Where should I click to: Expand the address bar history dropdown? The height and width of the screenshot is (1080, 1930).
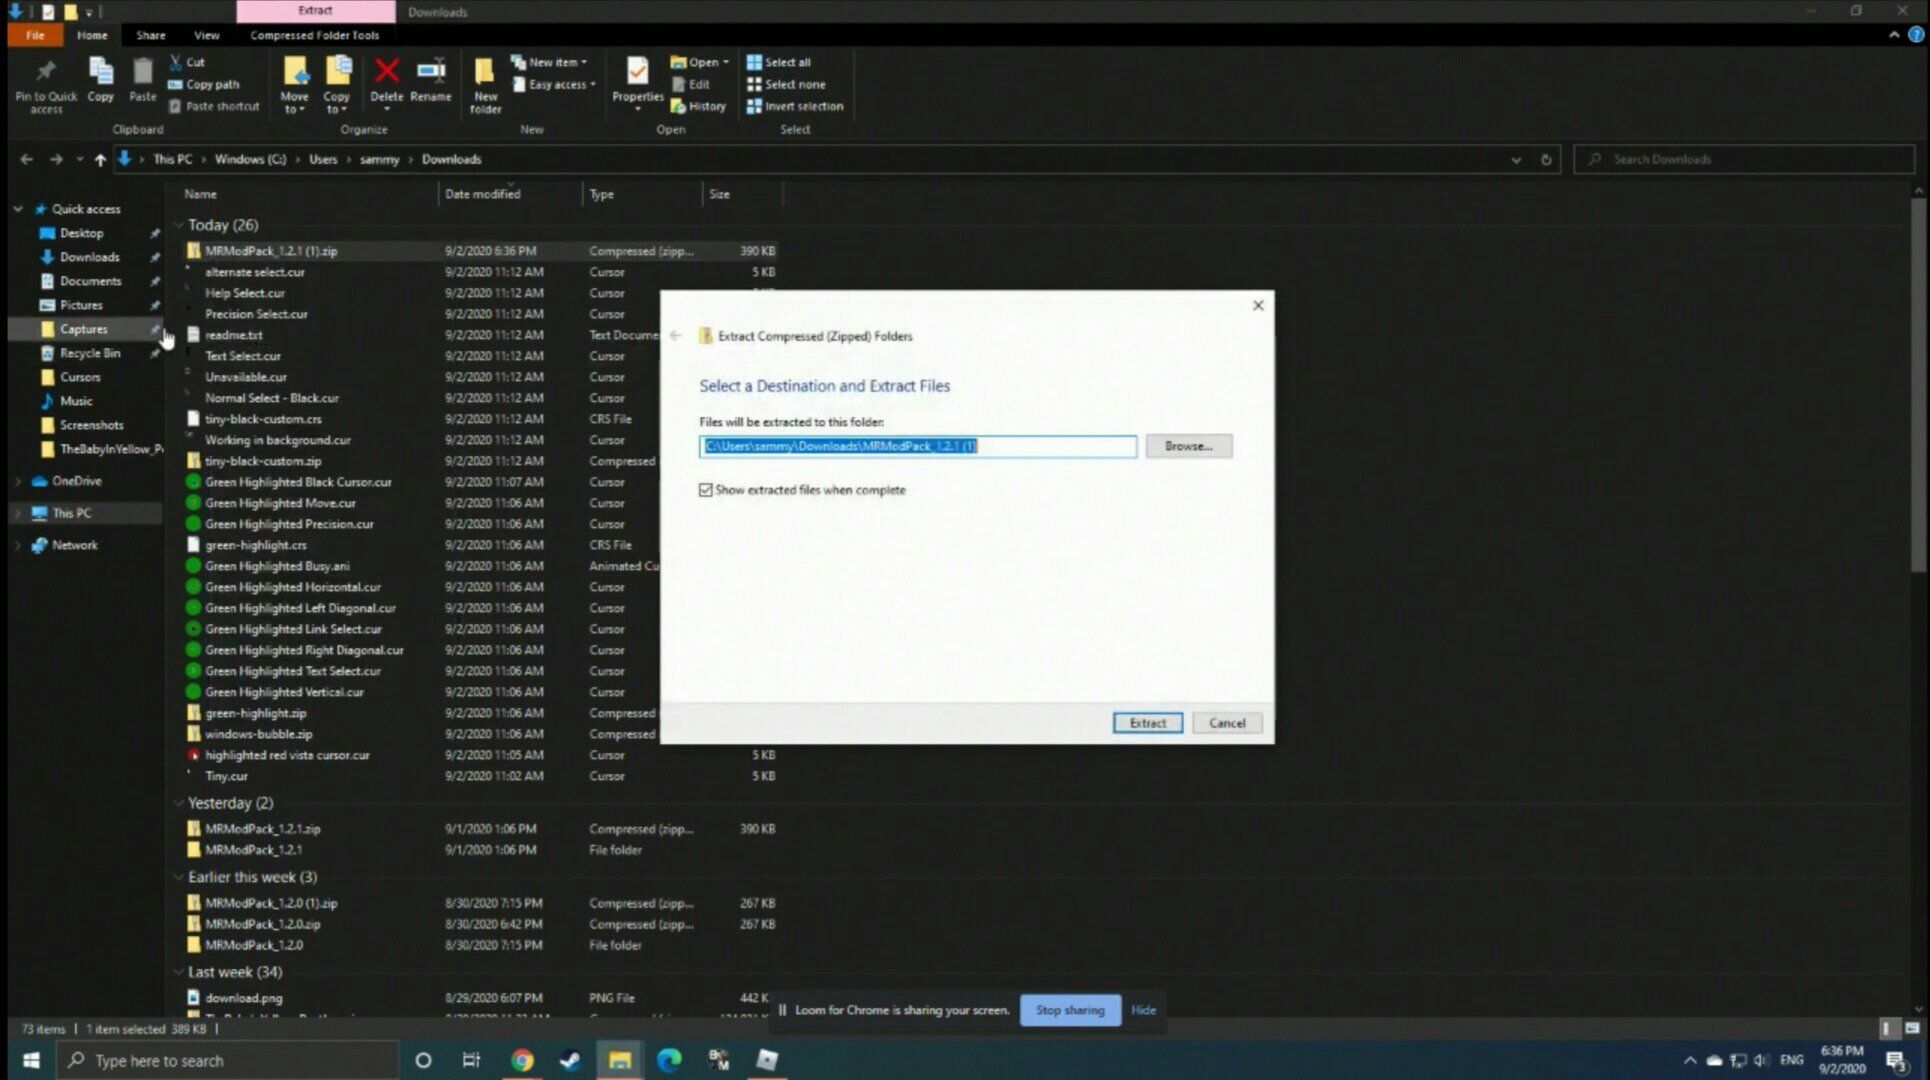(x=1516, y=159)
